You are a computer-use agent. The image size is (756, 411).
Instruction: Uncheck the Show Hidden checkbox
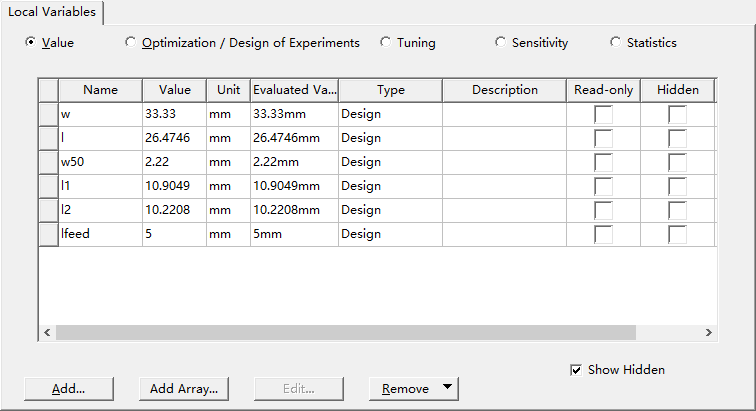point(576,370)
